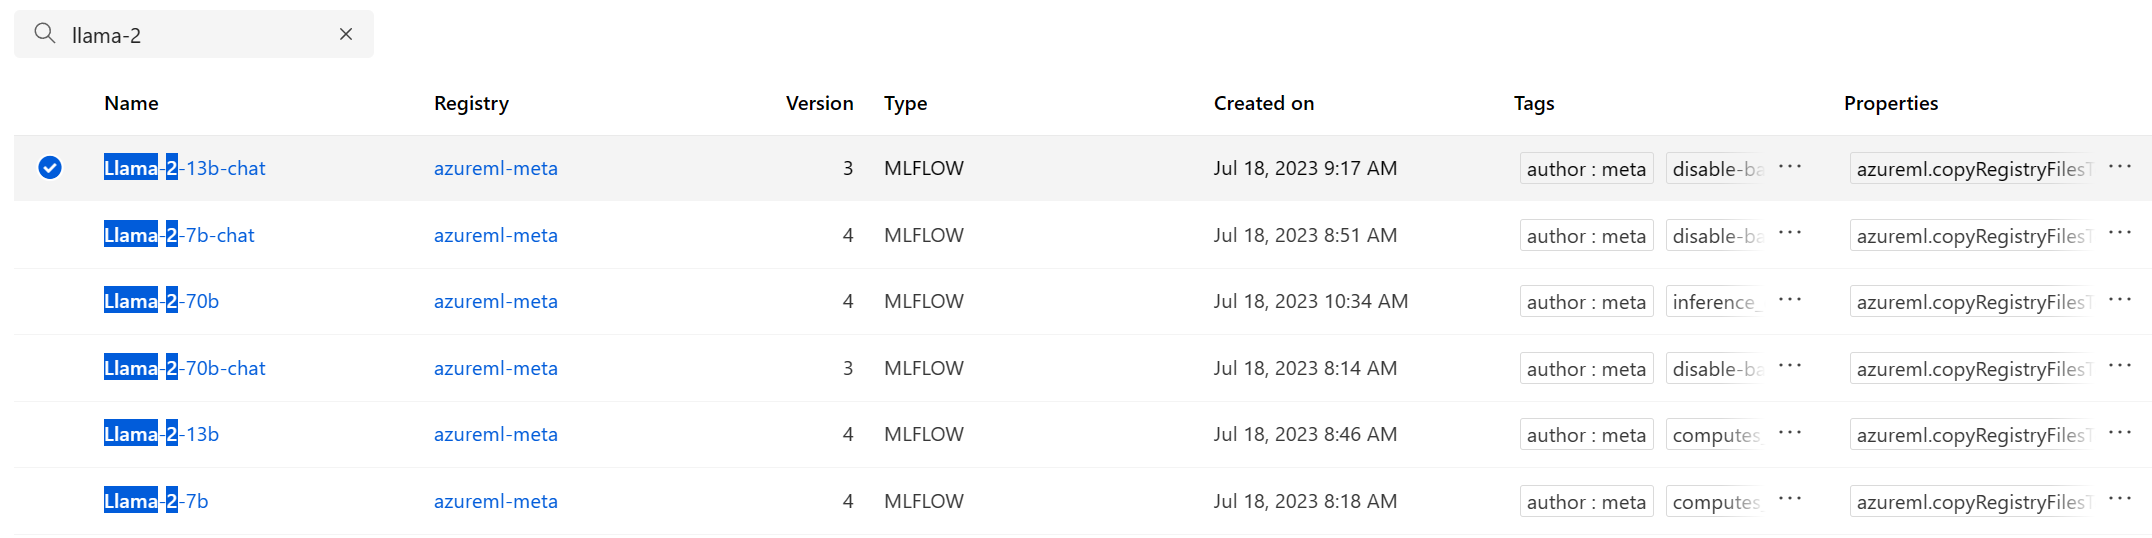Uncheck the Llama-2-13b-chat row checkbox
The width and height of the screenshot is (2152, 538).
(50, 168)
